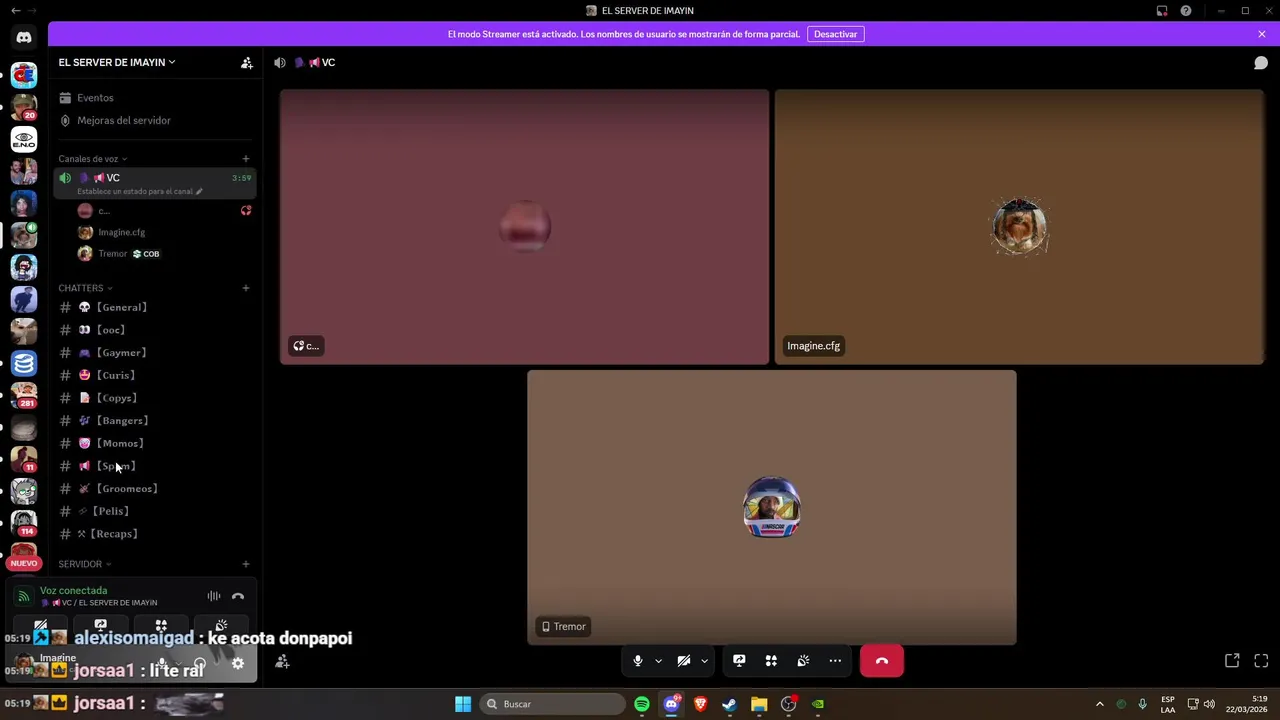Viewport: 1280px width, 720px height.
Task: Open the [Momos] text channel
Action: [155, 443]
